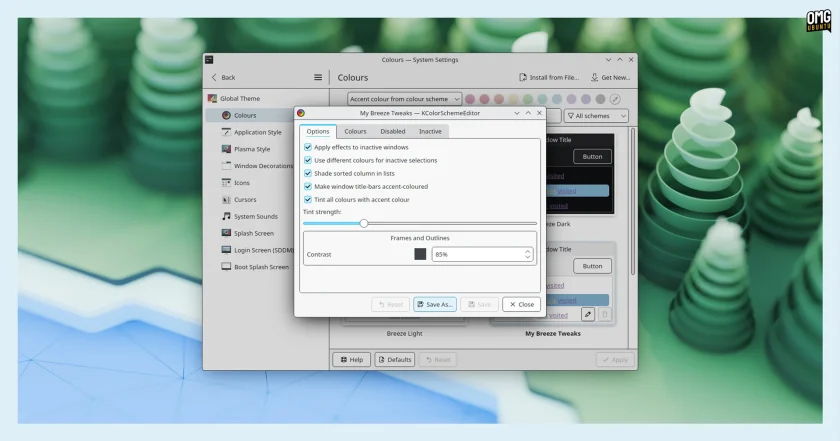Click the Tint strength slider handle
The width and height of the screenshot is (840, 441).
(364, 223)
